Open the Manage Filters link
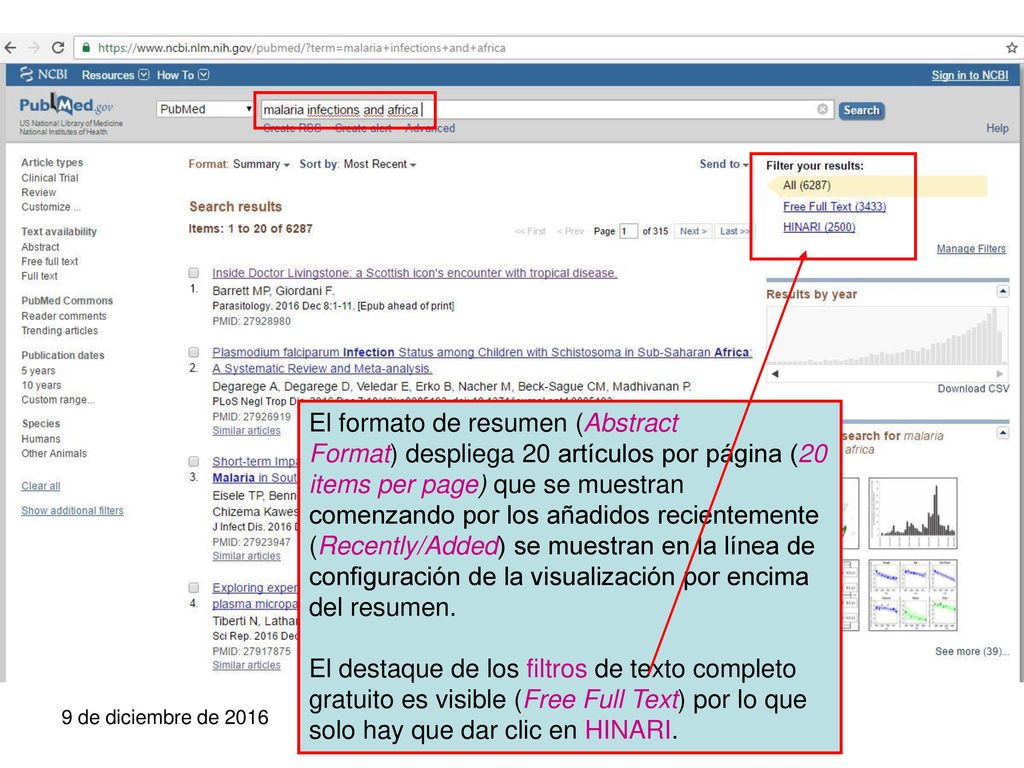The width and height of the screenshot is (1024, 768). pyautogui.click(x=971, y=249)
